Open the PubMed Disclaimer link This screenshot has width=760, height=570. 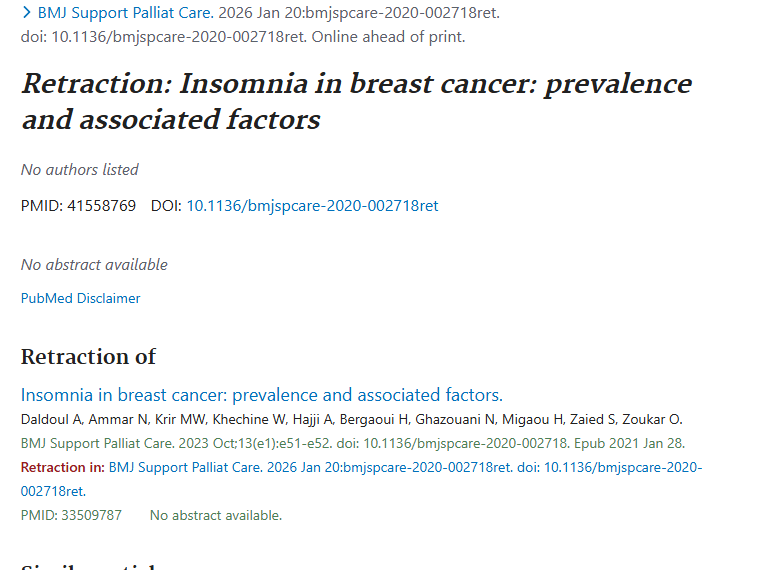81,298
